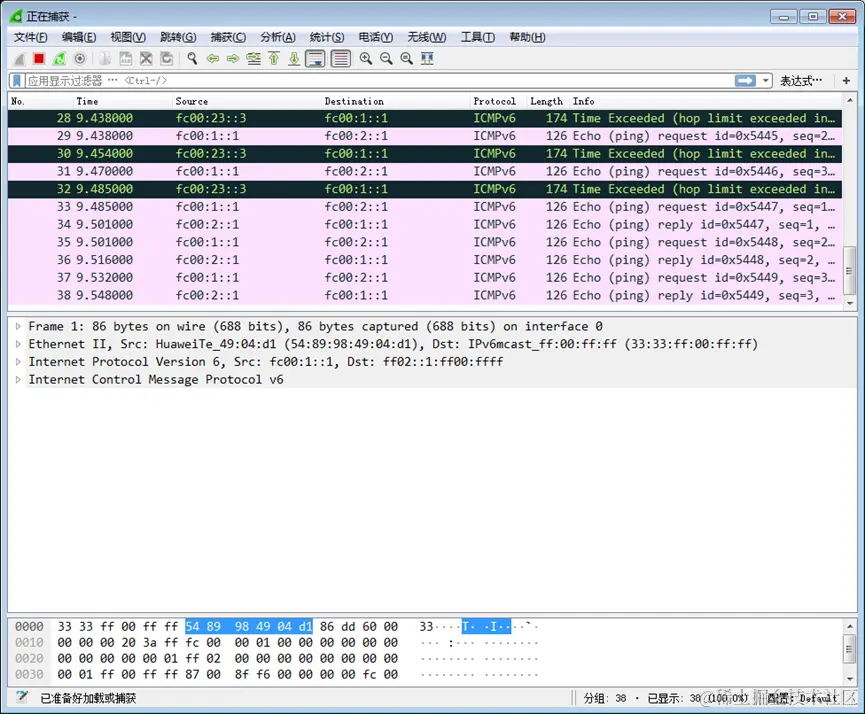Click the 表达式 expression button
Viewport: 865px width, 714px height.
[x=801, y=81]
